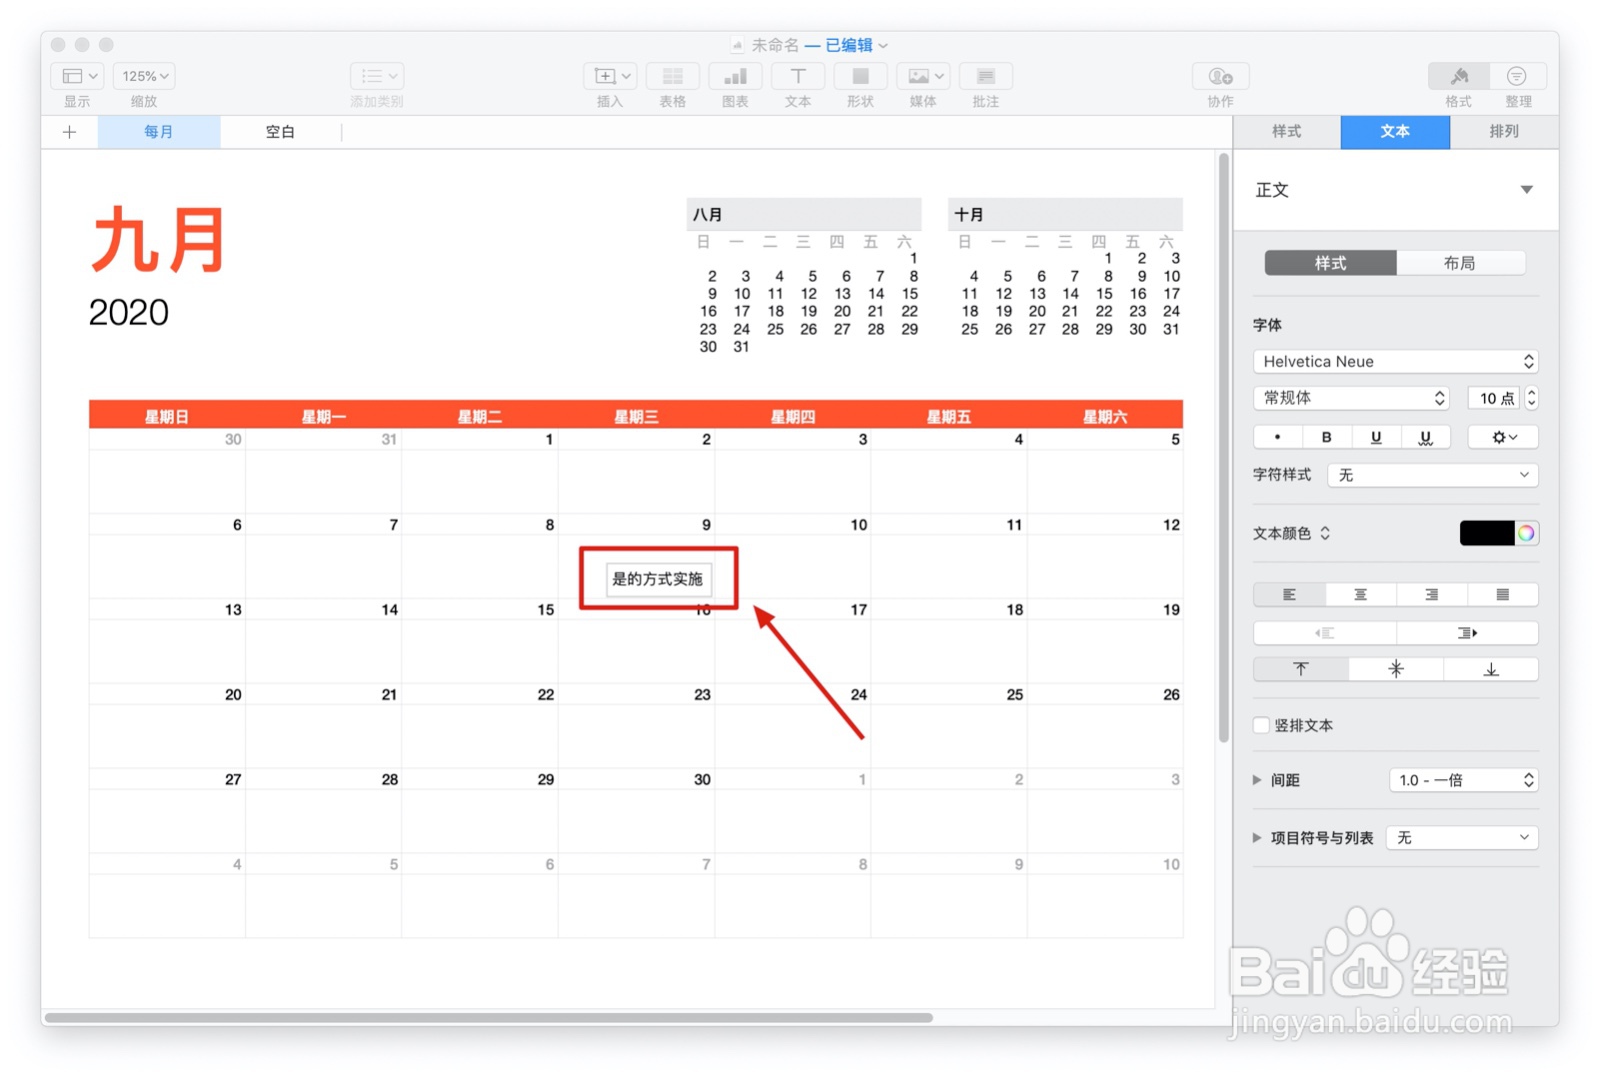Open the 空白 page tab
This screenshot has height=1077, width=1600.
280,131
